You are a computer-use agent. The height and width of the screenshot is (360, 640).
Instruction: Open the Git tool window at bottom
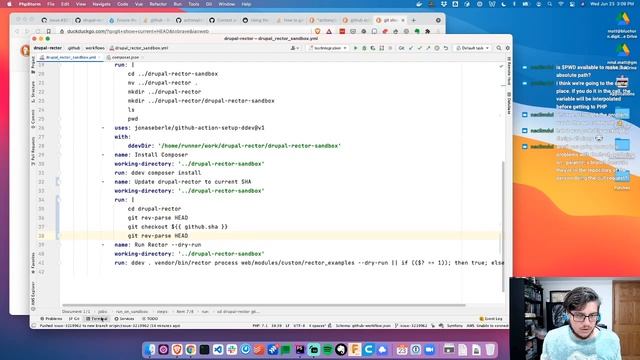coord(74,319)
